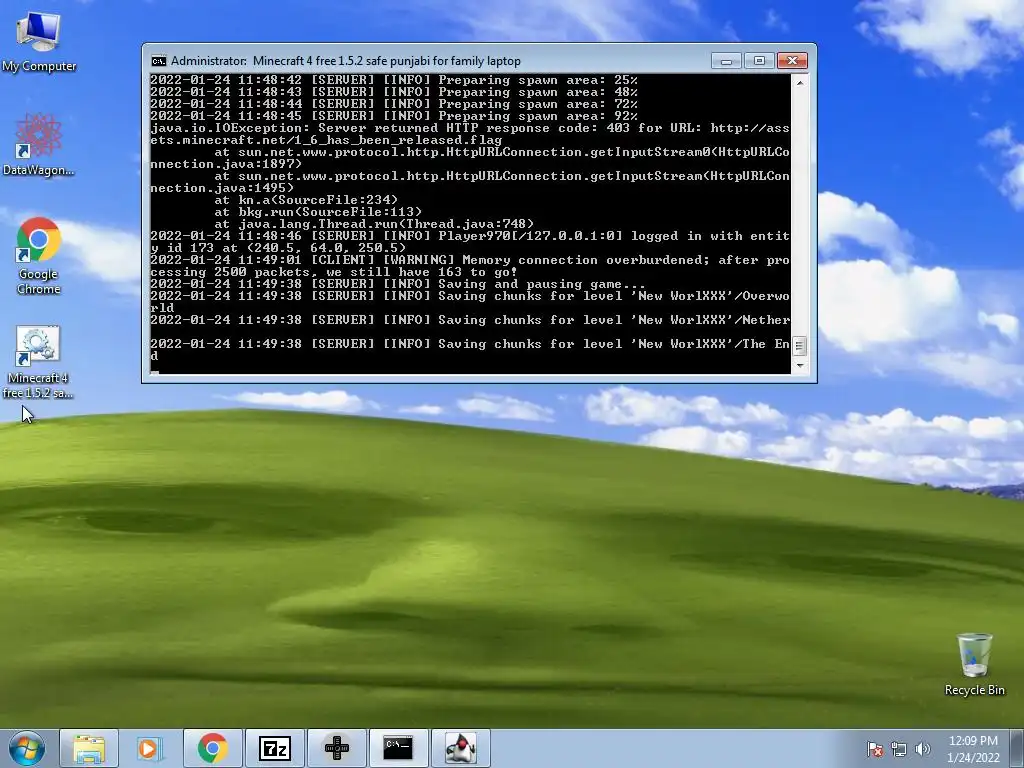Open Chrome from the taskbar

pyautogui.click(x=212, y=748)
